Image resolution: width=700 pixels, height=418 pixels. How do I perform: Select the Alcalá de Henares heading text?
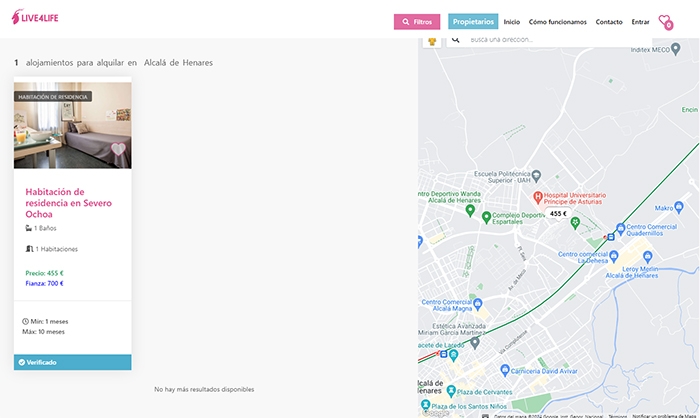point(178,63)
